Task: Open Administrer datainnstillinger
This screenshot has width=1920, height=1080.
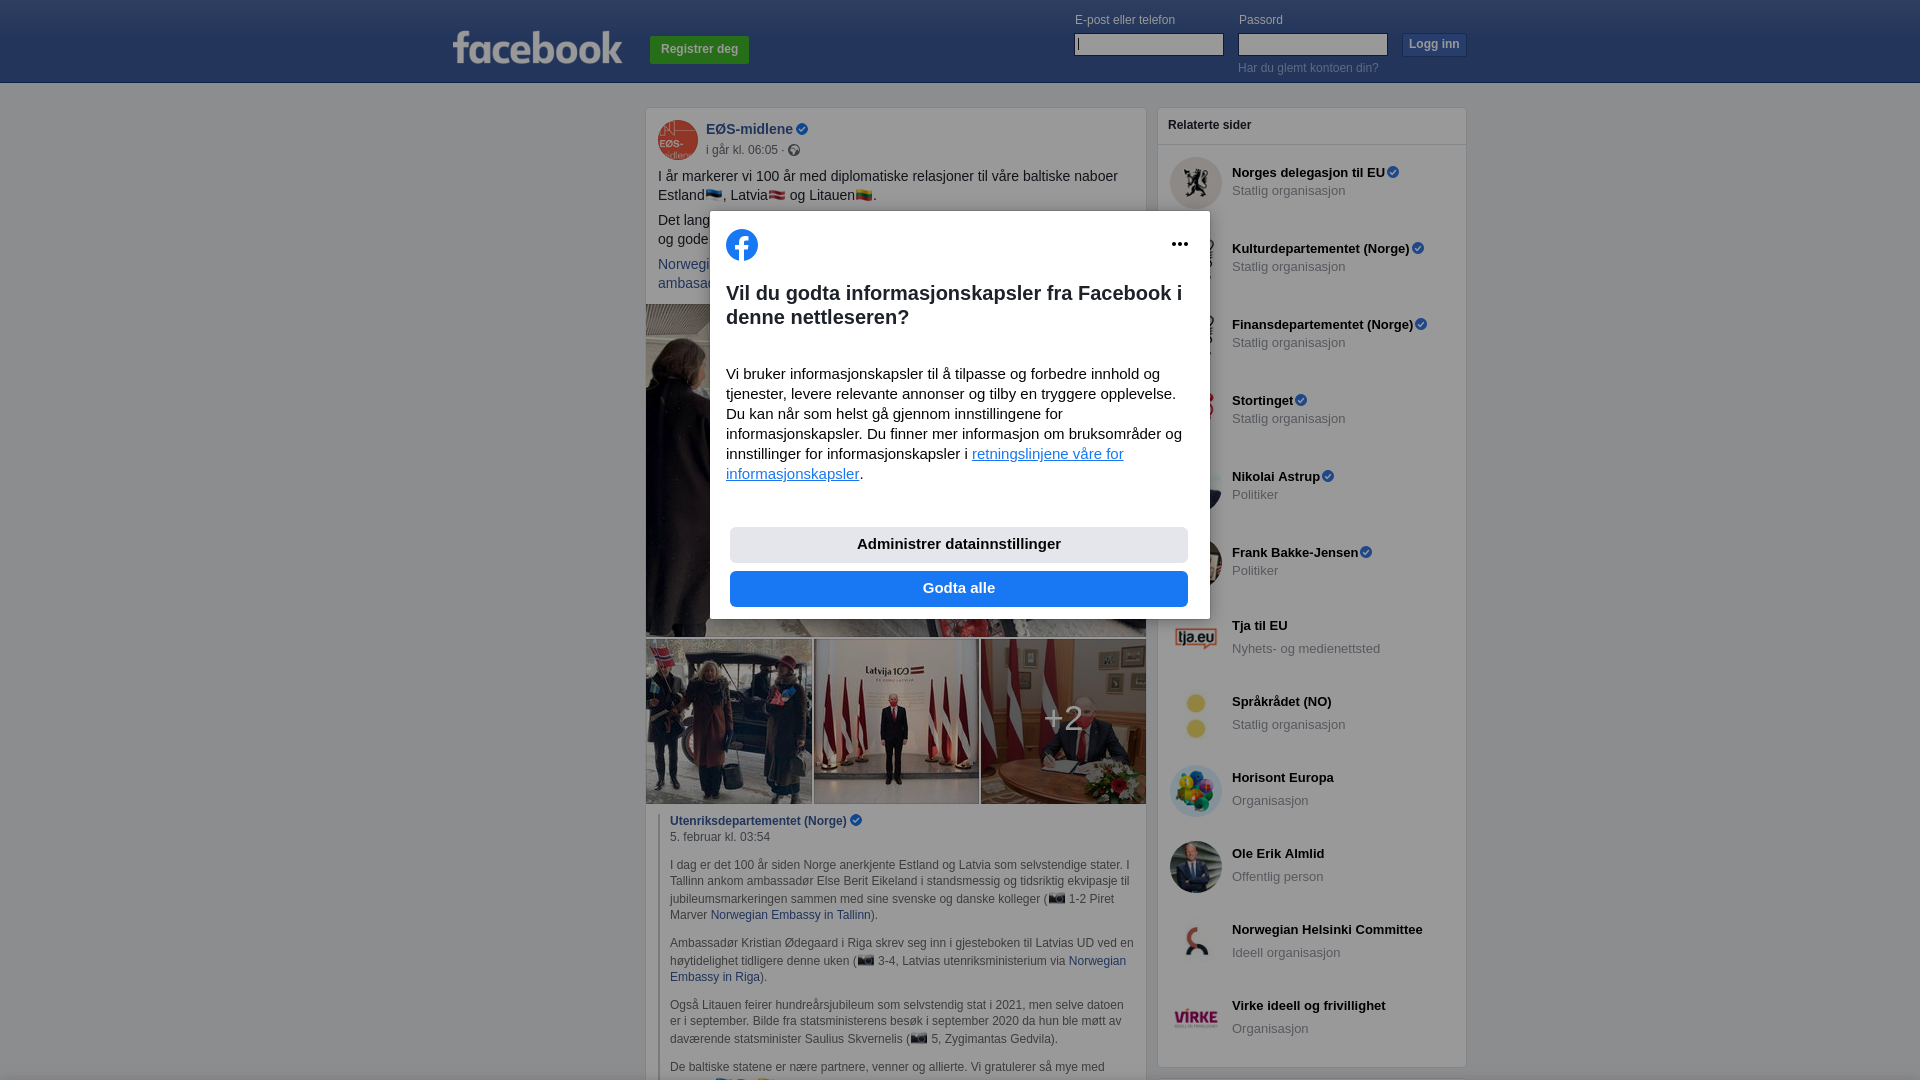Action: pyautogui.click(x=959, y=545)
